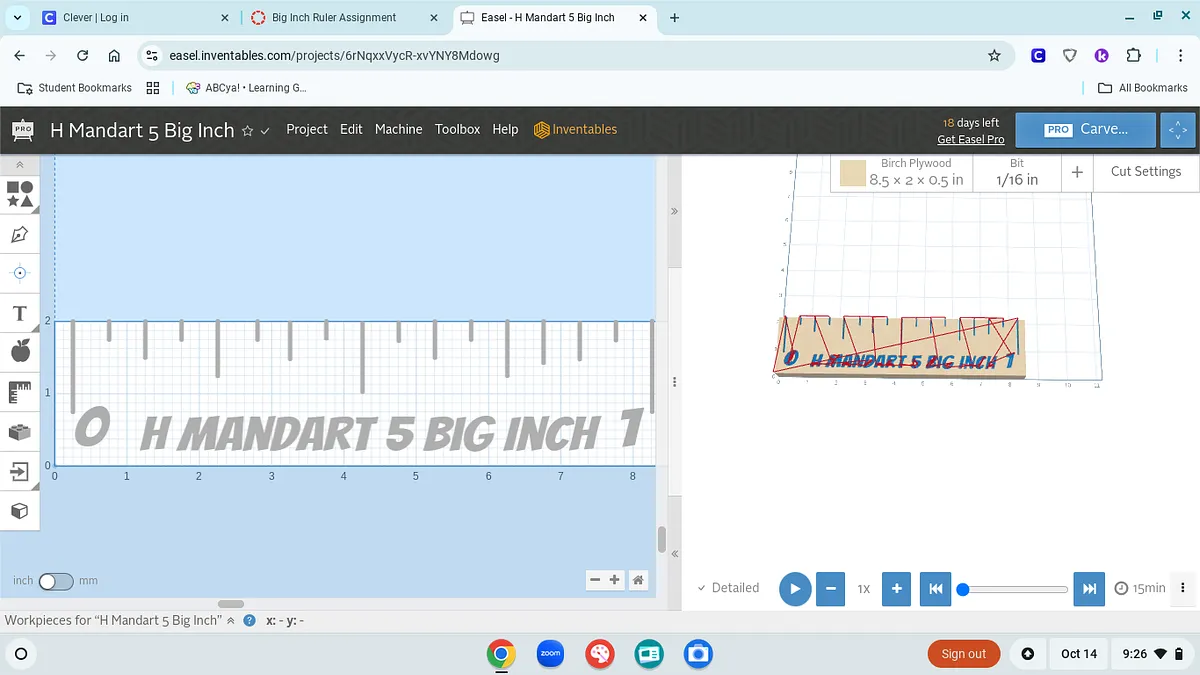This screenshot has height=675, width=1200.
Task: Toggle inch to mm units switch
Action: pyautogui.click(x=56, y=581)
